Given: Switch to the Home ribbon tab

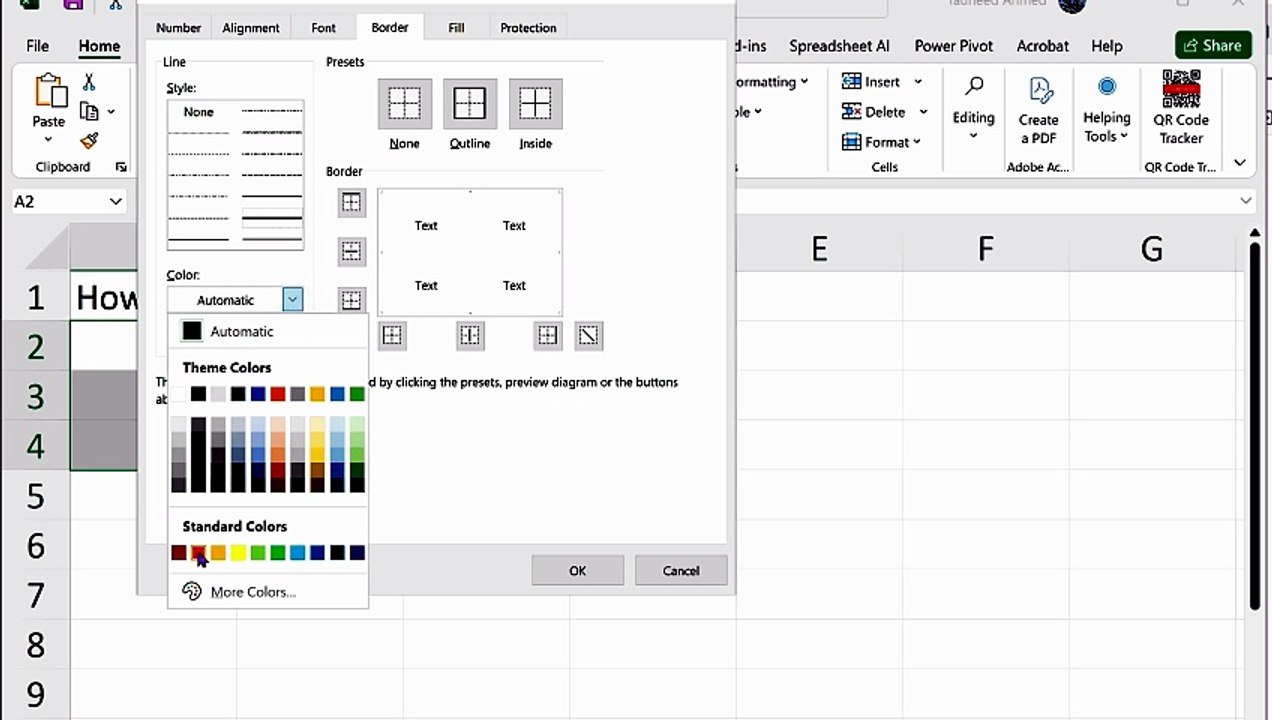Looking at the screenshot, I should click(99, 46).
